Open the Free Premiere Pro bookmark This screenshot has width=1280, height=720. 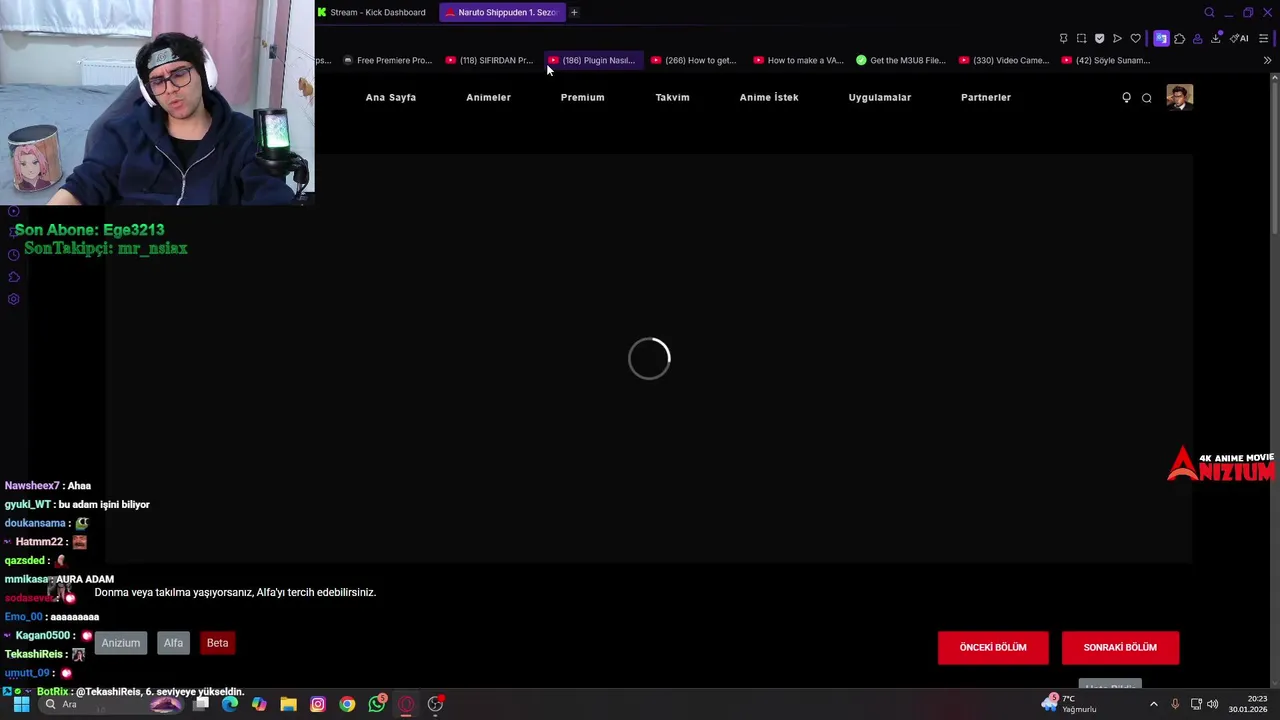(388, 60)
